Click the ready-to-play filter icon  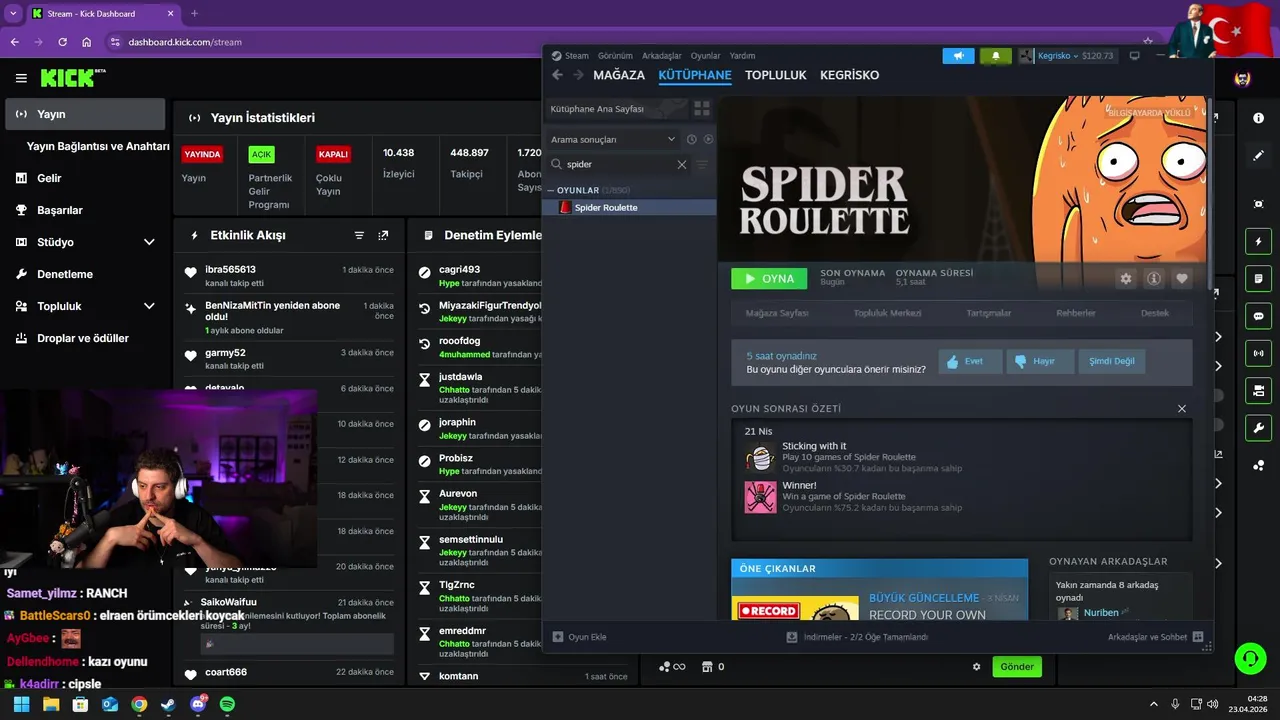click(708, 139)
